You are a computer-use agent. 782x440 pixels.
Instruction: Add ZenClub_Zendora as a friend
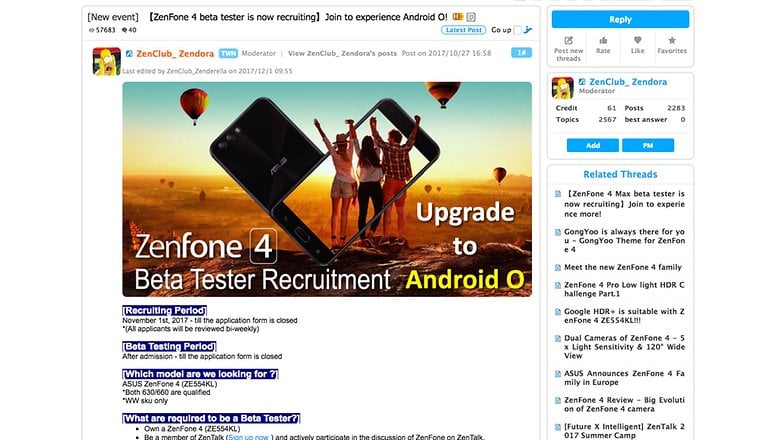[x=592, y=145]
